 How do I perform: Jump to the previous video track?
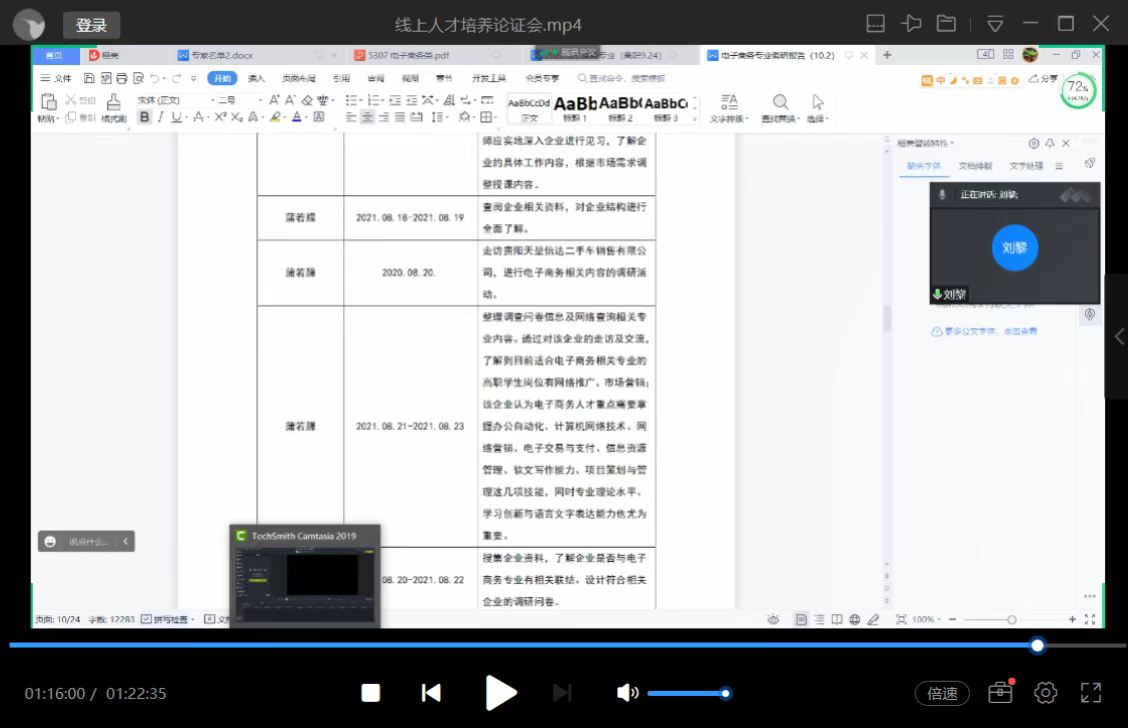click(x=431, y=693)
